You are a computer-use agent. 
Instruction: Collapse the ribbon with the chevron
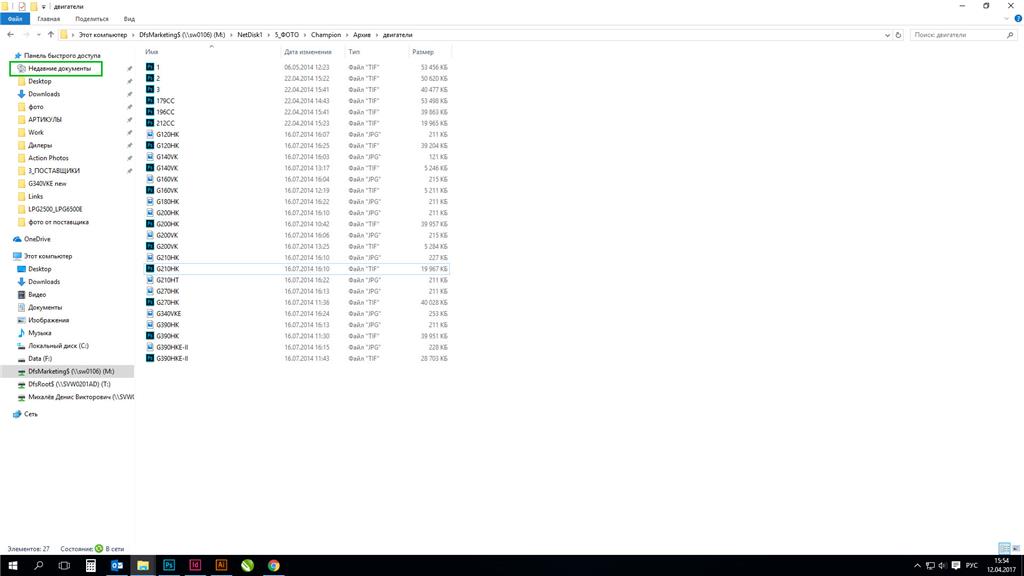point(1006,19)
